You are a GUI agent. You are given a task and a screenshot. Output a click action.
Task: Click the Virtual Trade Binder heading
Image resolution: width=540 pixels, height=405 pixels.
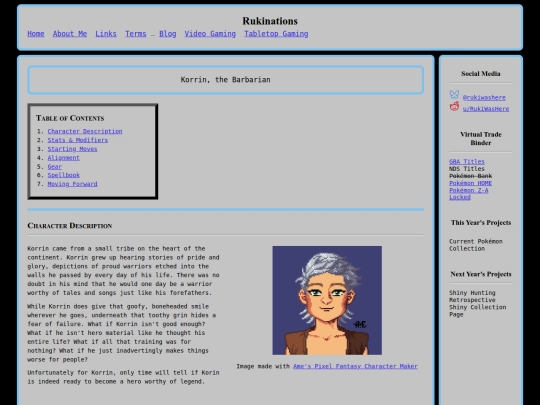point(481,138)
